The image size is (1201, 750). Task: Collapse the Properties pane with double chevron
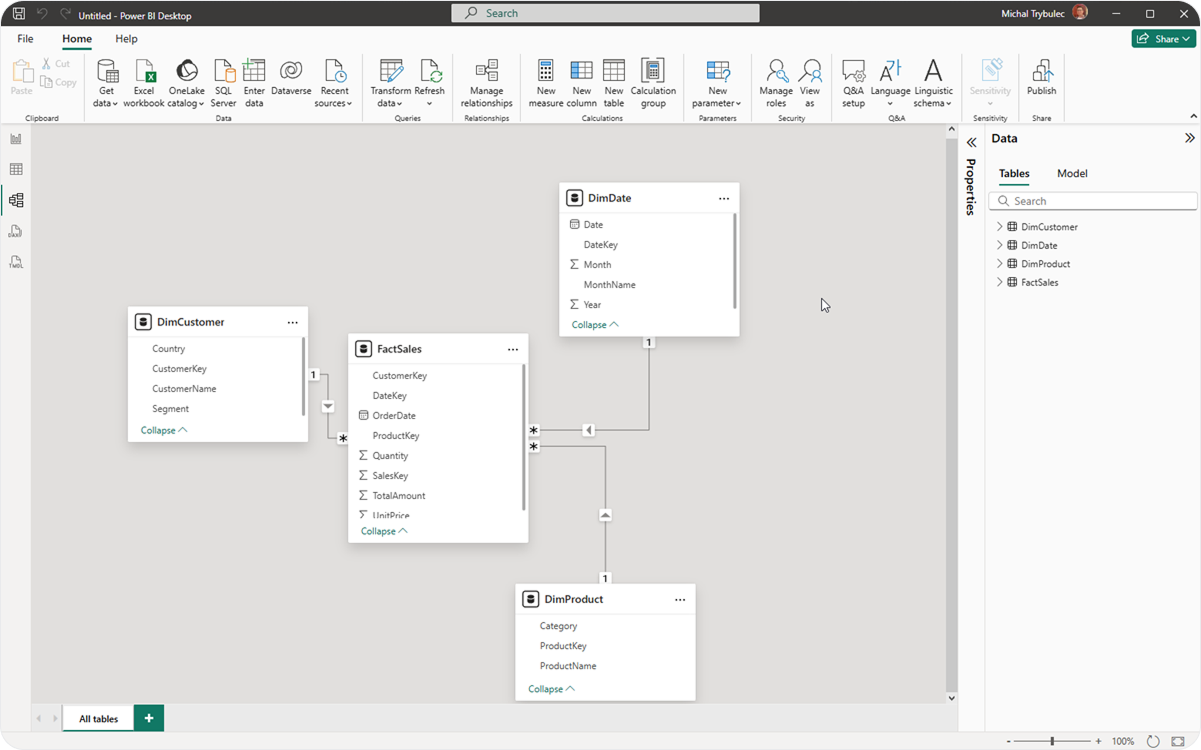(971, 142)
